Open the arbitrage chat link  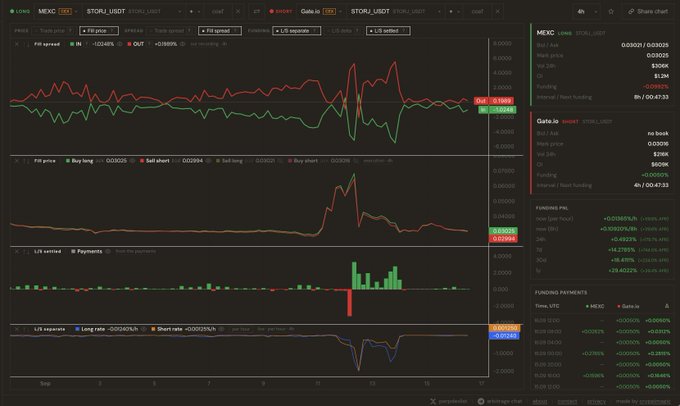pyautogui.click(x=500, y=401)
